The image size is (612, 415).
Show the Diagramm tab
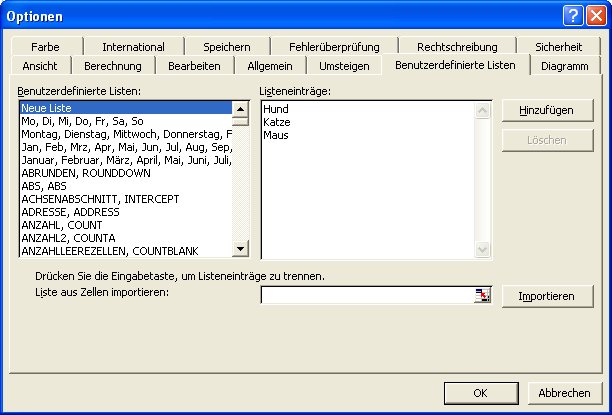pyautogui.click(x=564, y=66)
